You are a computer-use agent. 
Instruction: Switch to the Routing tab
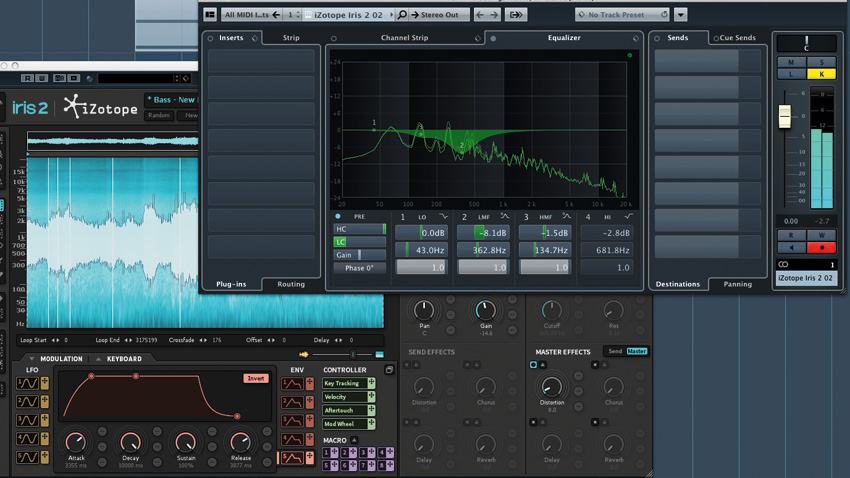click(x=291, y=284)
